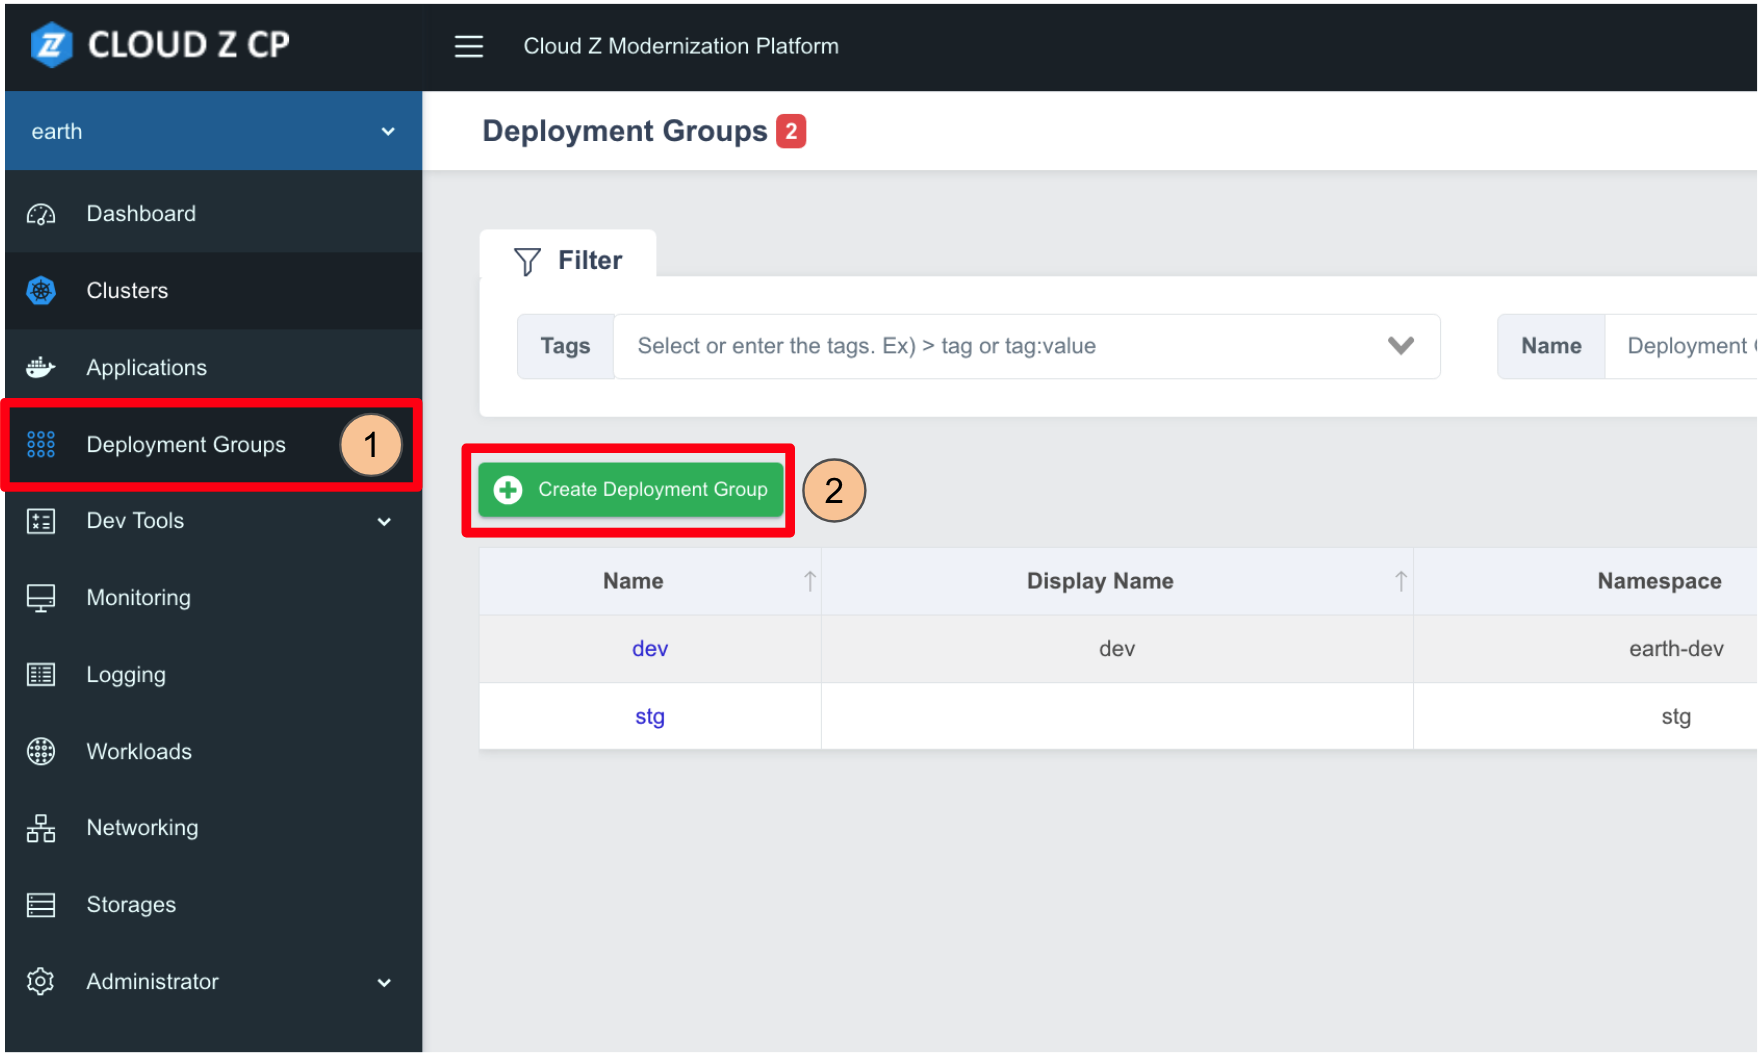Open the Tags dropdown arrow
The width and height of the screenshot is (1760, 1056).
click(x=1401, y=346)
